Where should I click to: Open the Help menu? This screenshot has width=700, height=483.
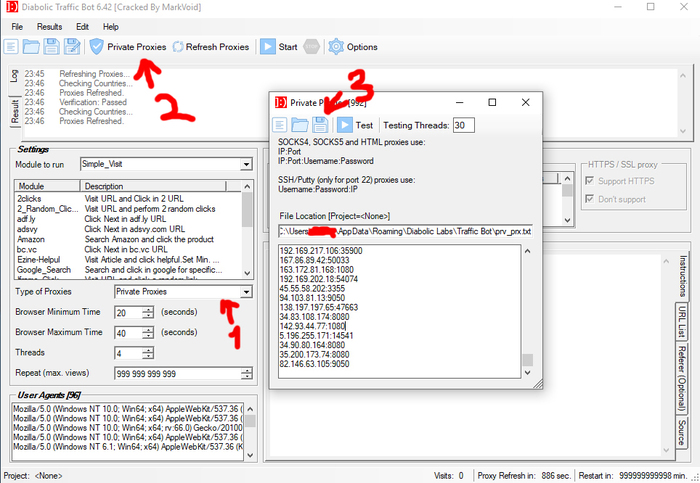pos(111,27)
